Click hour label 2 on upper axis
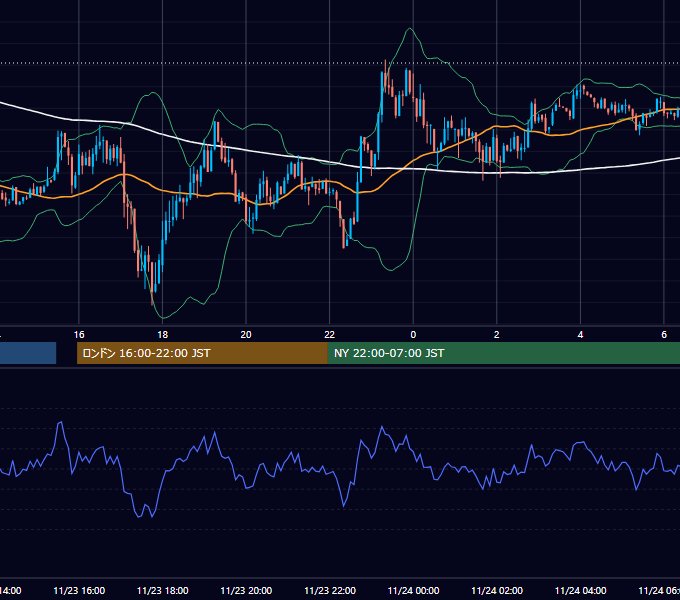Screen dimensions: 680x600 click(x=497, y=335)
